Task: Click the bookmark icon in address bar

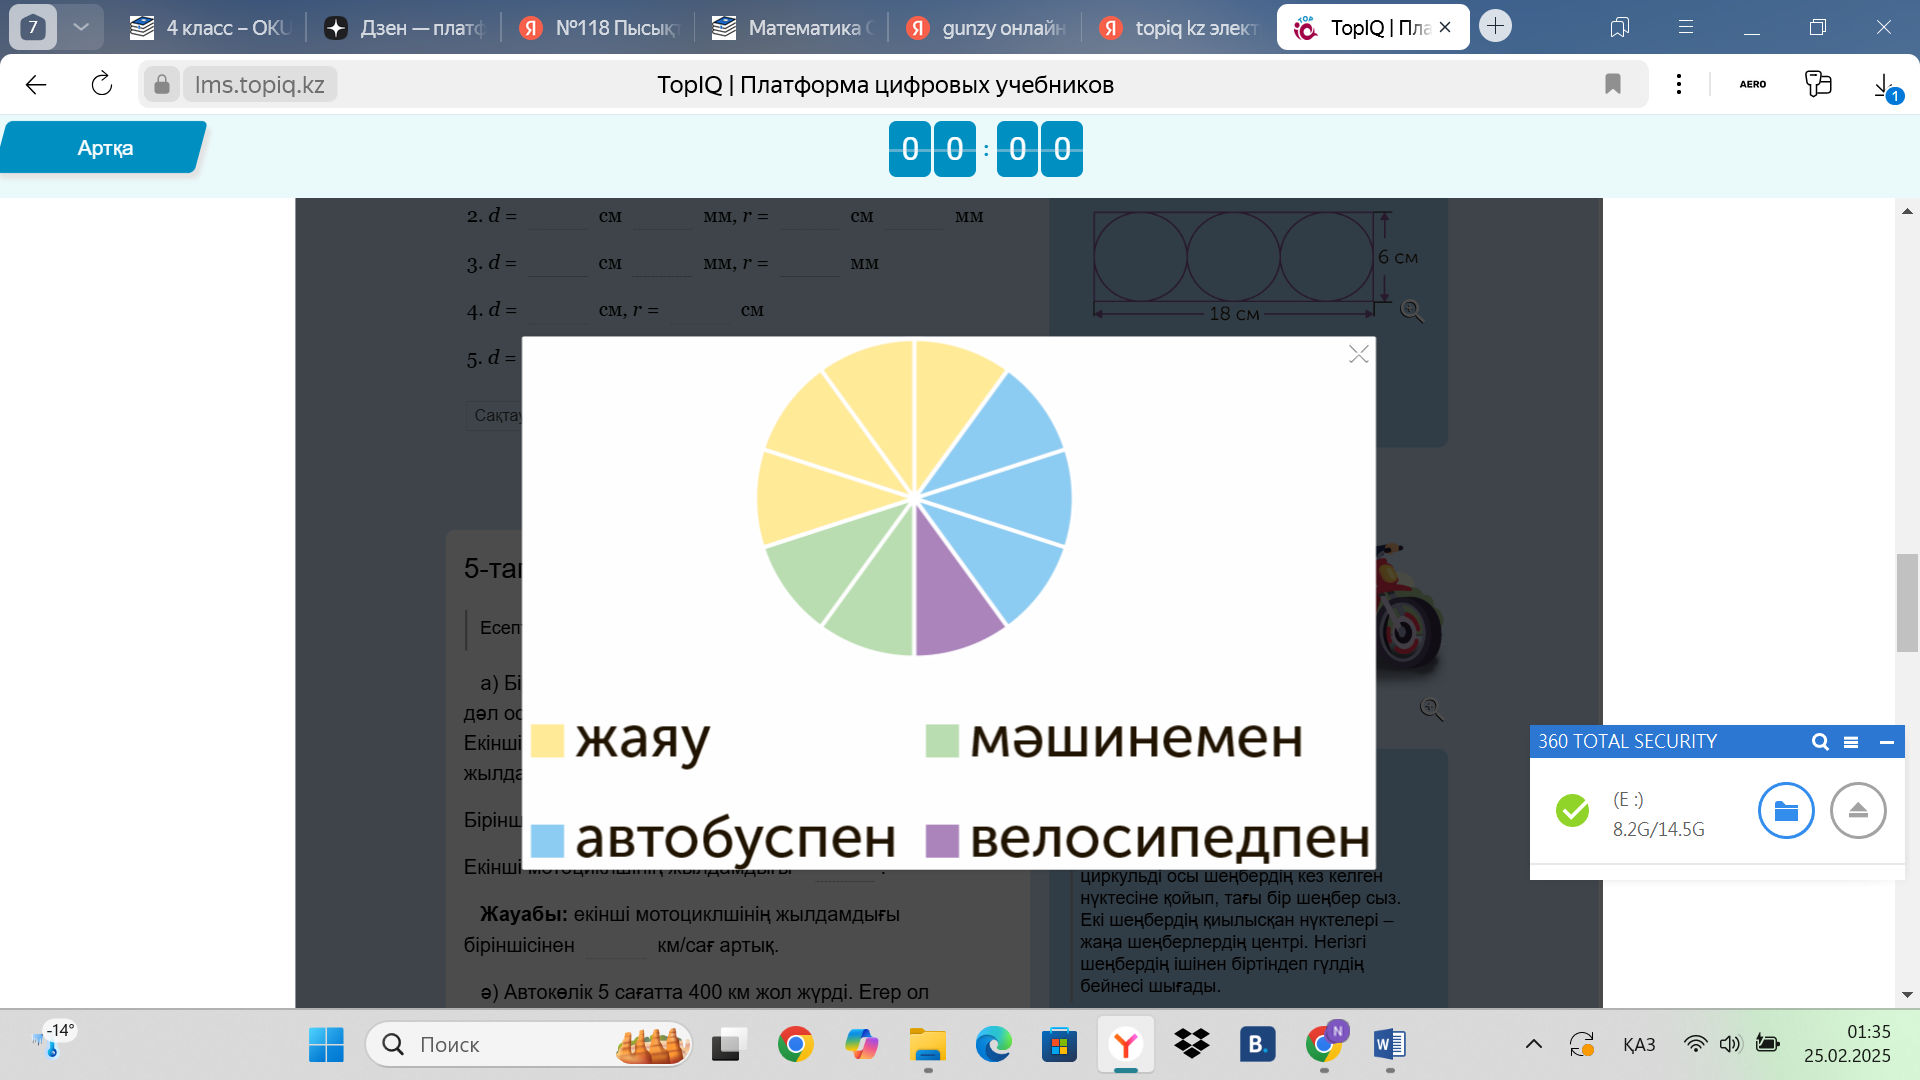Action: point(1612,85)
